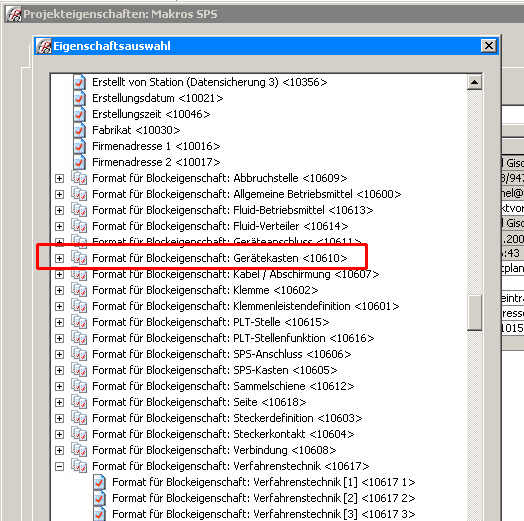Image resolution: width=524 pixels, height=521 pixels.
Task: Click the Eigenschaftsauswahl title bar app icon
Action: 44,46
